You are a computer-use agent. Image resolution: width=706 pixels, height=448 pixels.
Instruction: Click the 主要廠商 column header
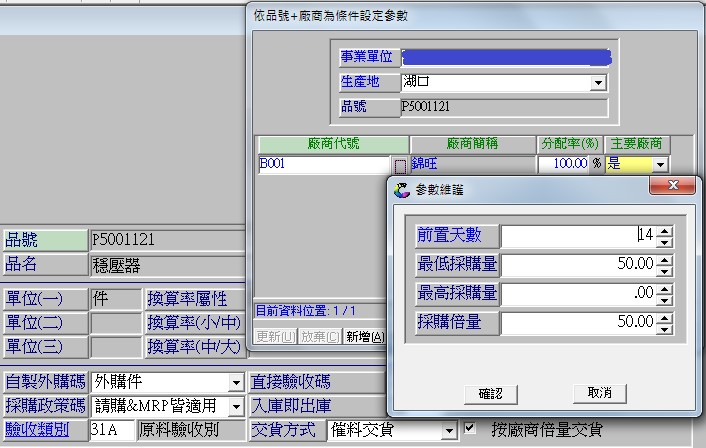pos(637,145)
